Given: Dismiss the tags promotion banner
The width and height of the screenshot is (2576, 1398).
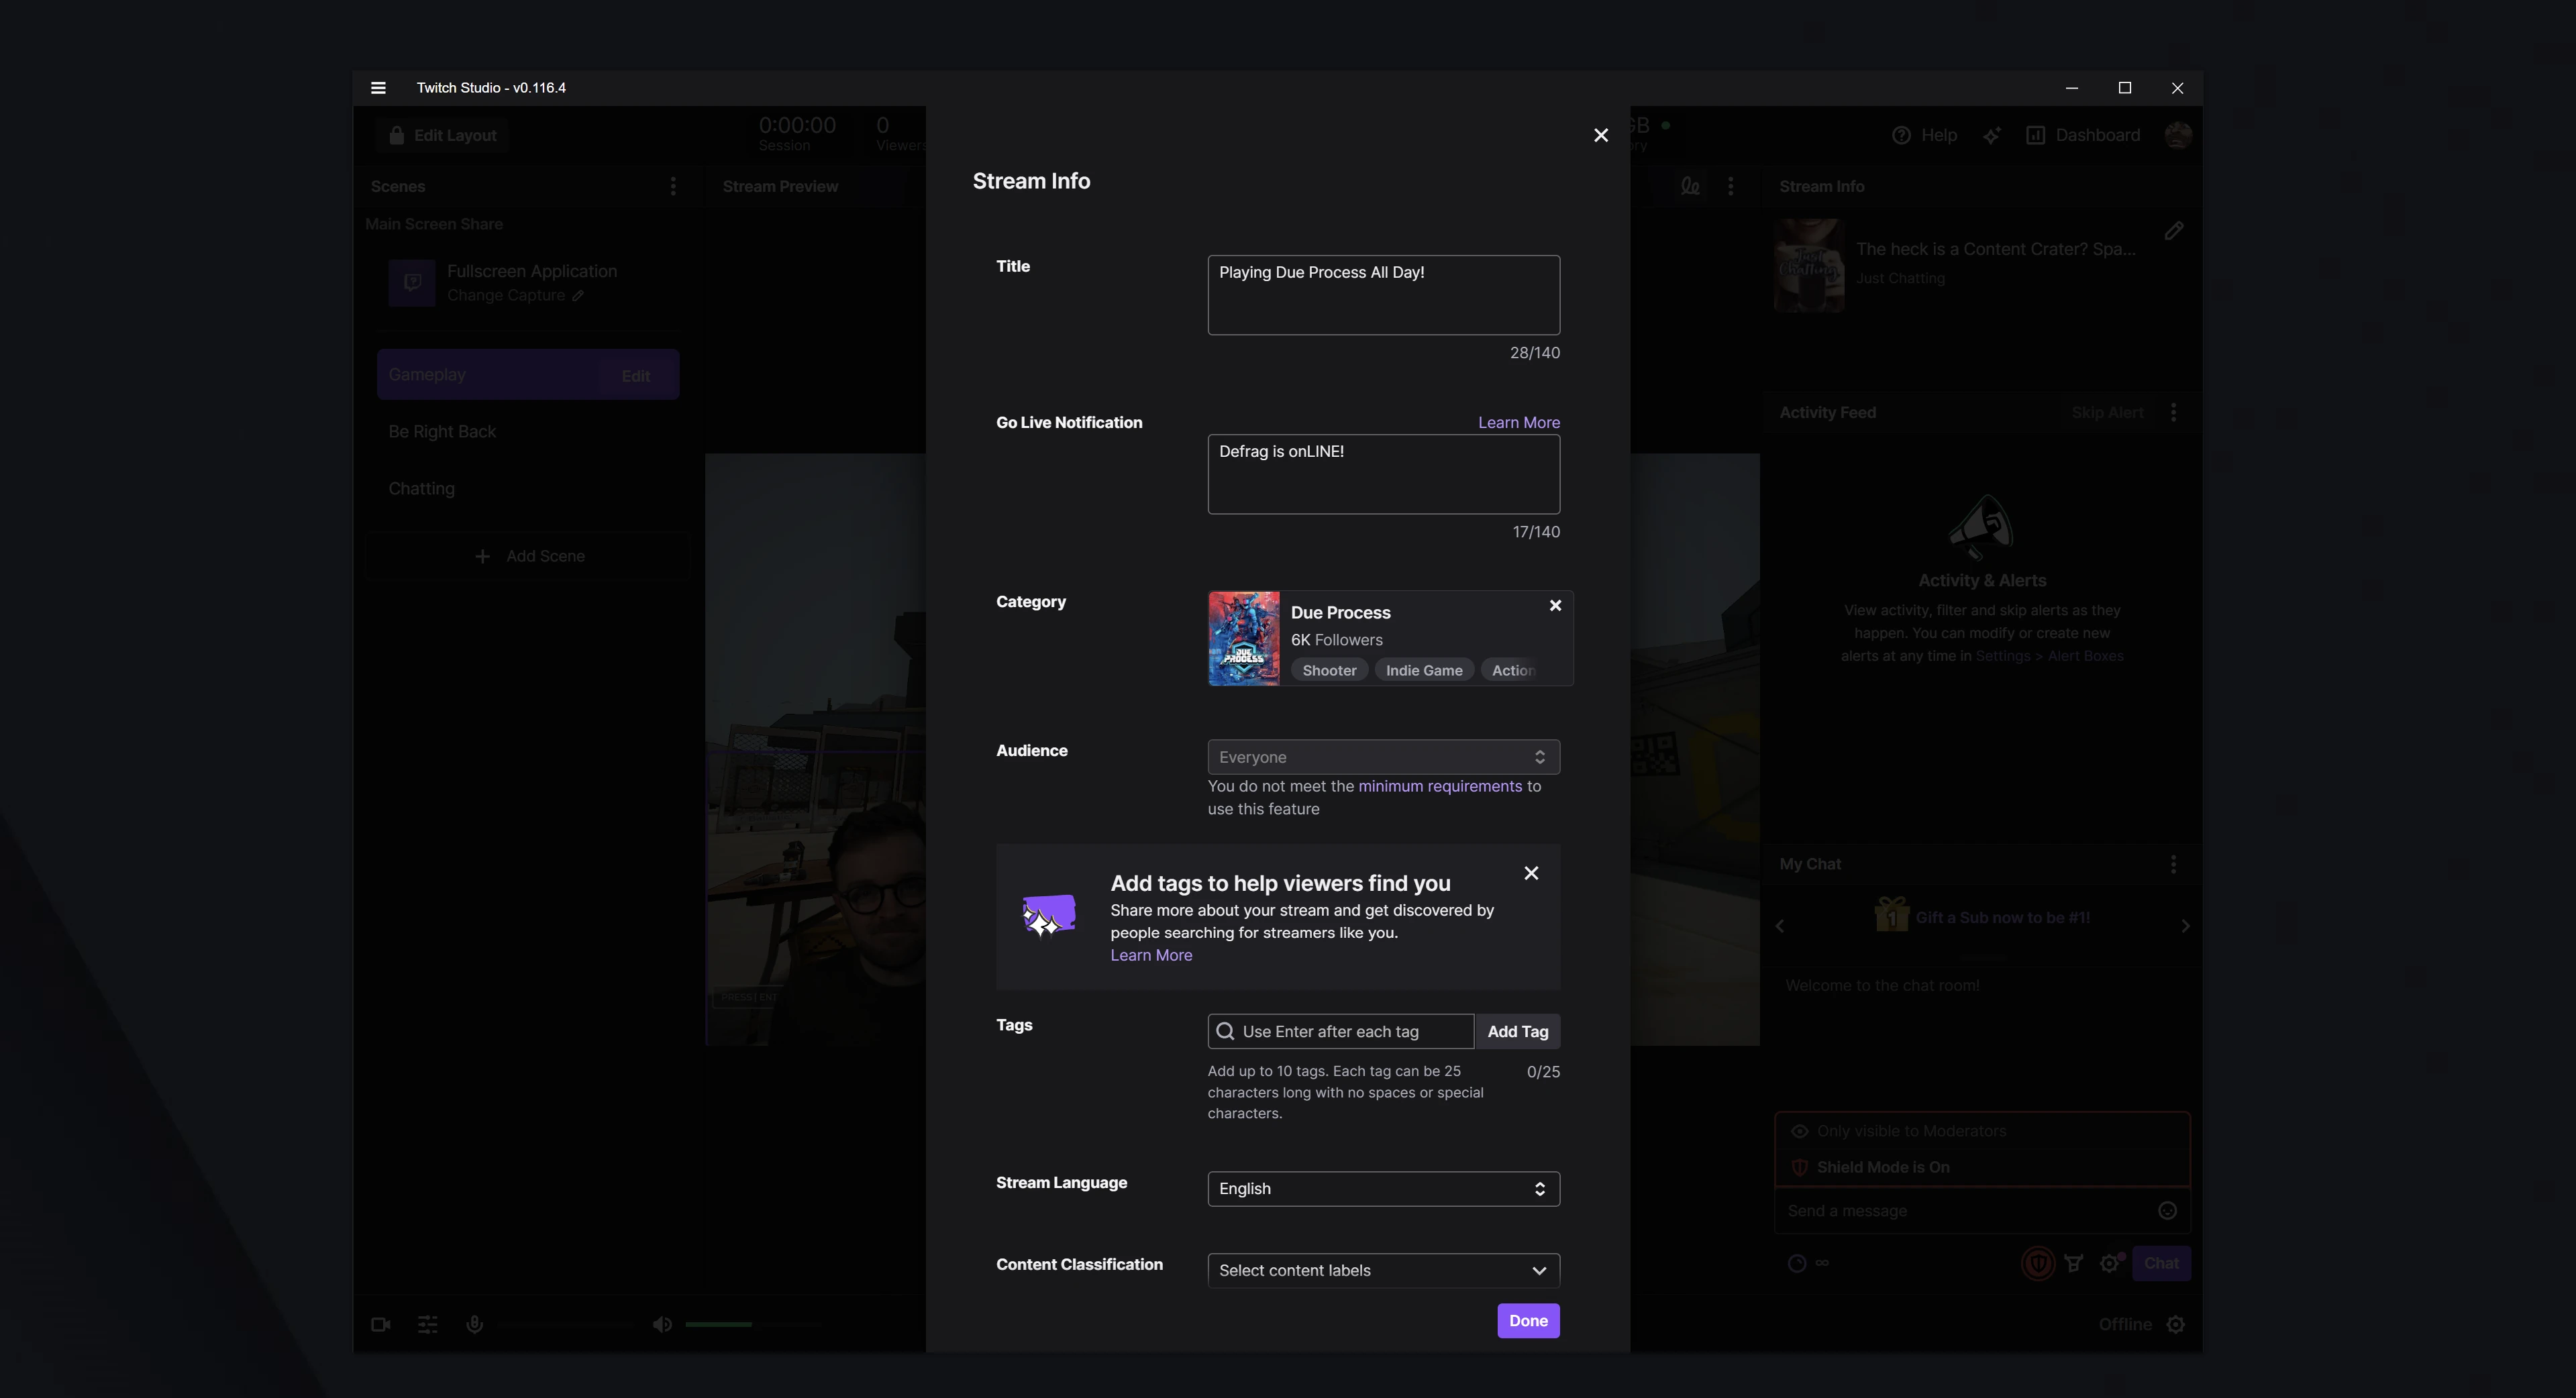Looking at the screenshot, I should pos(1531,873).
